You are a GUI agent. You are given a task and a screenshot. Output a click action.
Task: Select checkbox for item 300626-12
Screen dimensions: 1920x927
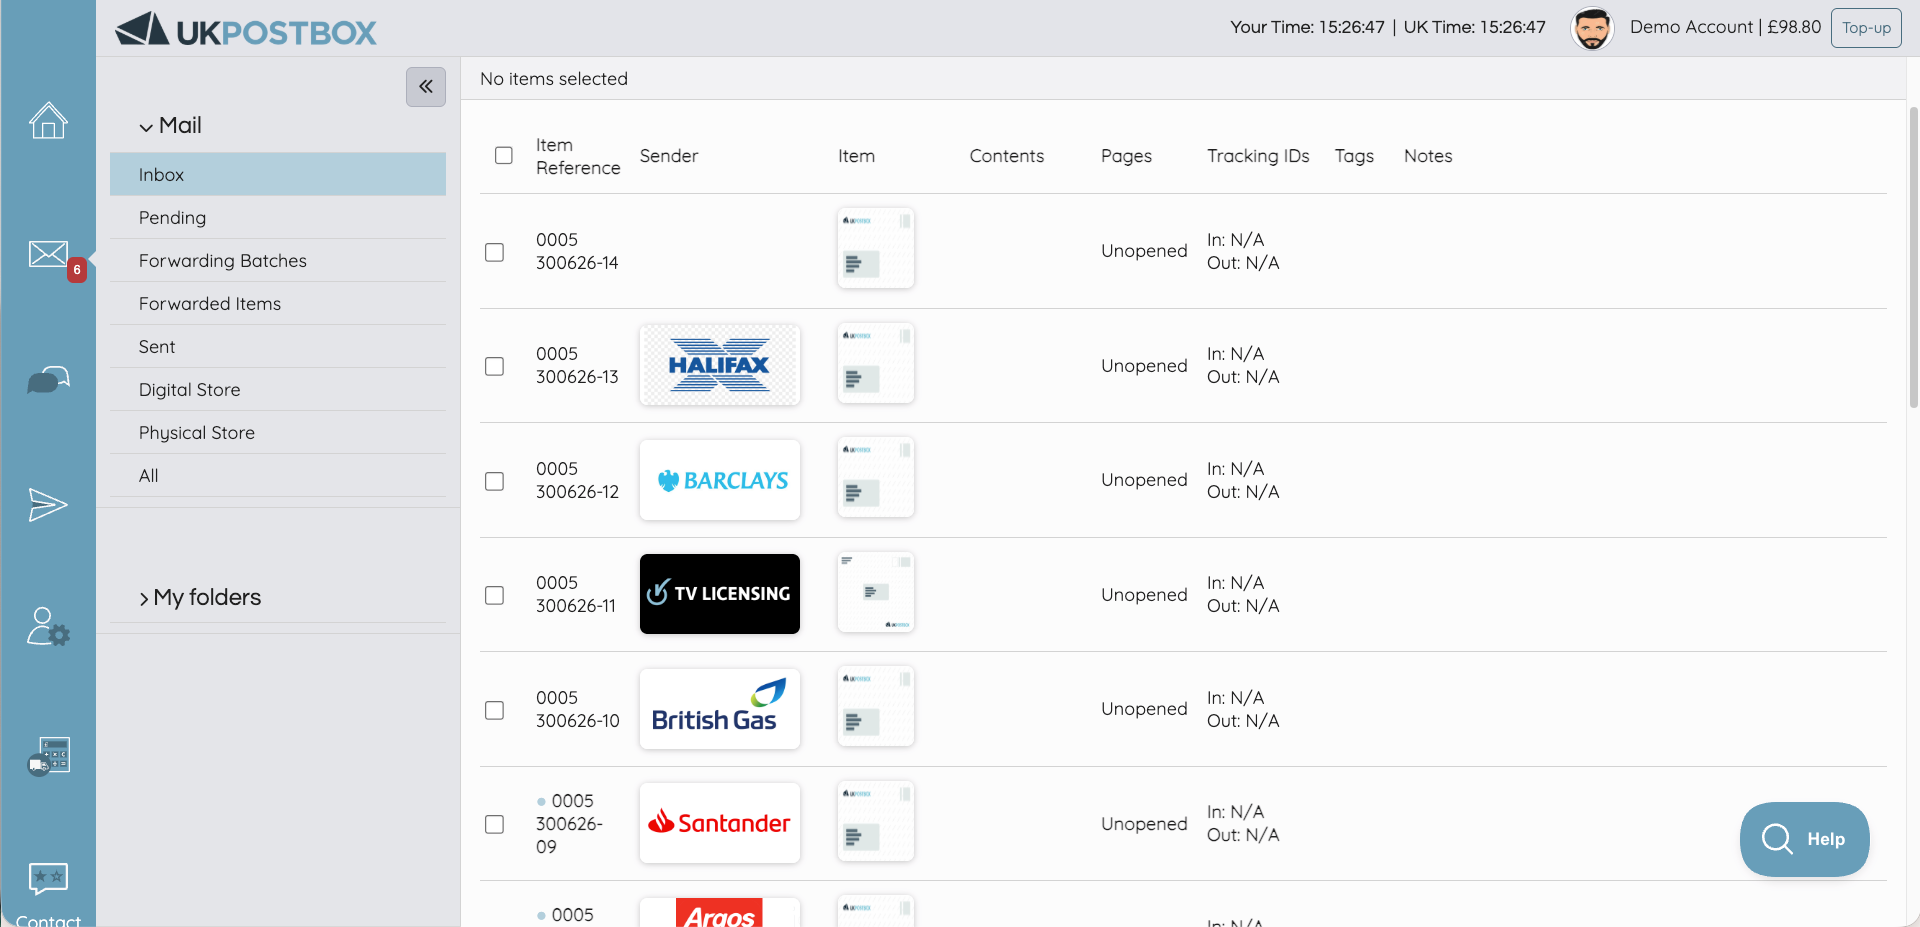494,481
